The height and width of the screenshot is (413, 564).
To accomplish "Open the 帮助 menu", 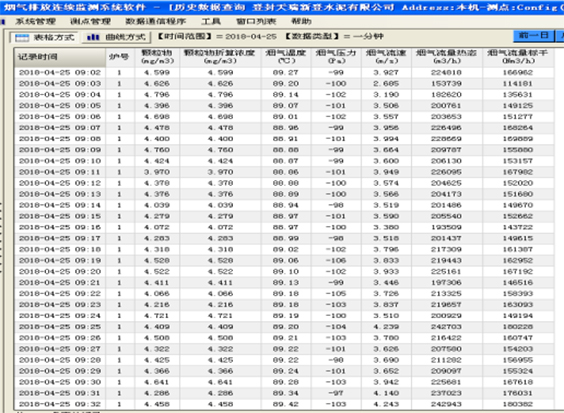I will pos(301,21).
